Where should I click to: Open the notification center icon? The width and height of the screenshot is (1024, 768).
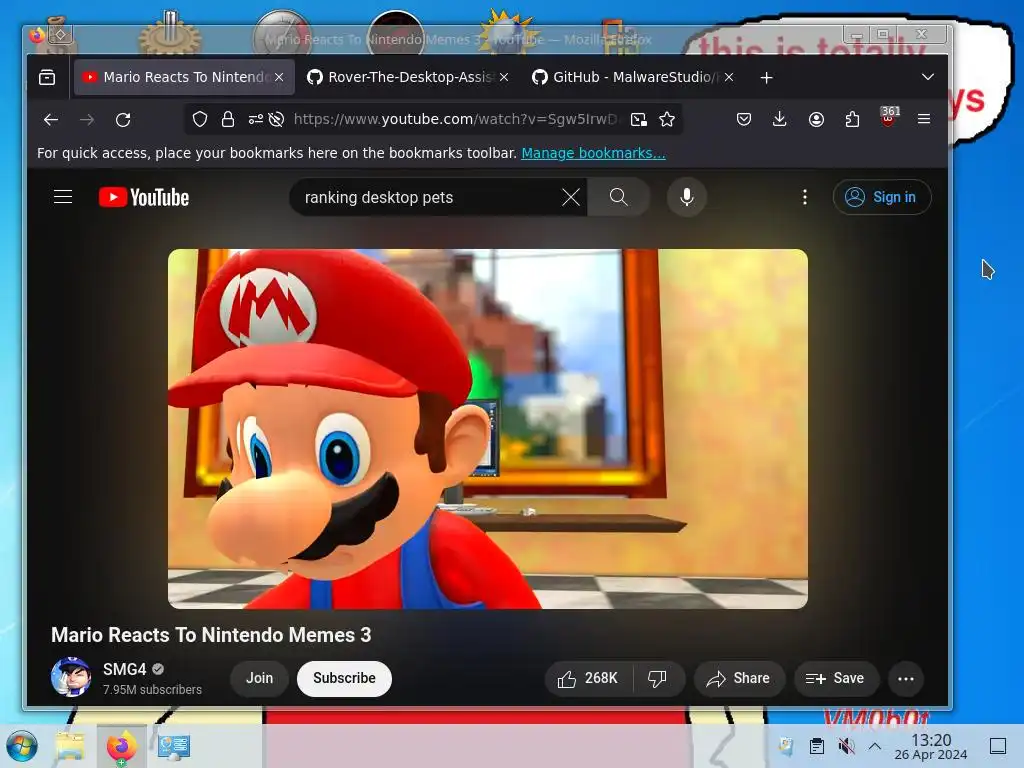998,746
